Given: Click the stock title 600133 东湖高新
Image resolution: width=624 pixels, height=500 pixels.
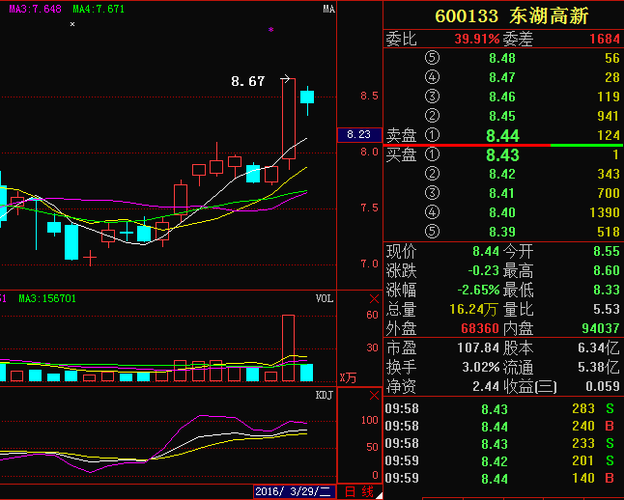Looking at the screenshot, I should [511, 17].
